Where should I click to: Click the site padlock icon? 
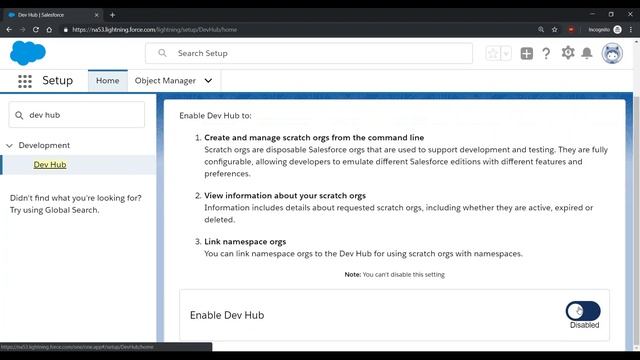[66, 29]
